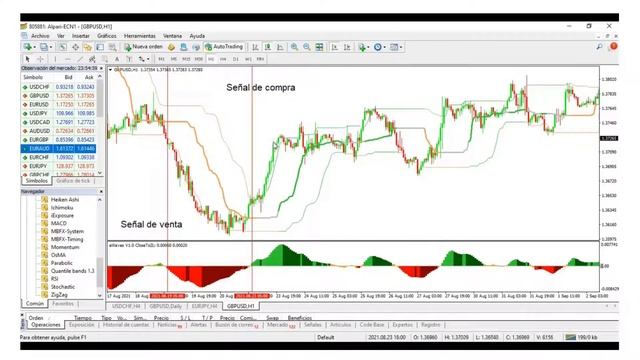Open the Favoritos tab in Navigator

tap(63, 304)
